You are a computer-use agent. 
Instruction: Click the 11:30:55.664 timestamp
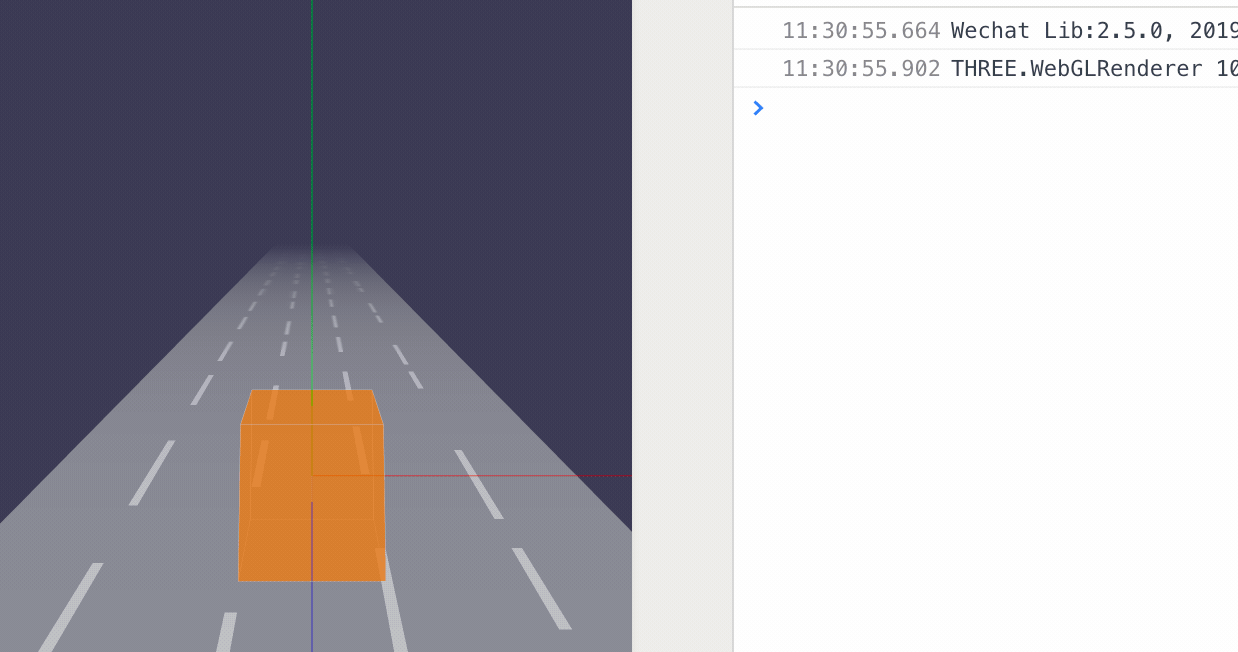[861, 31]
